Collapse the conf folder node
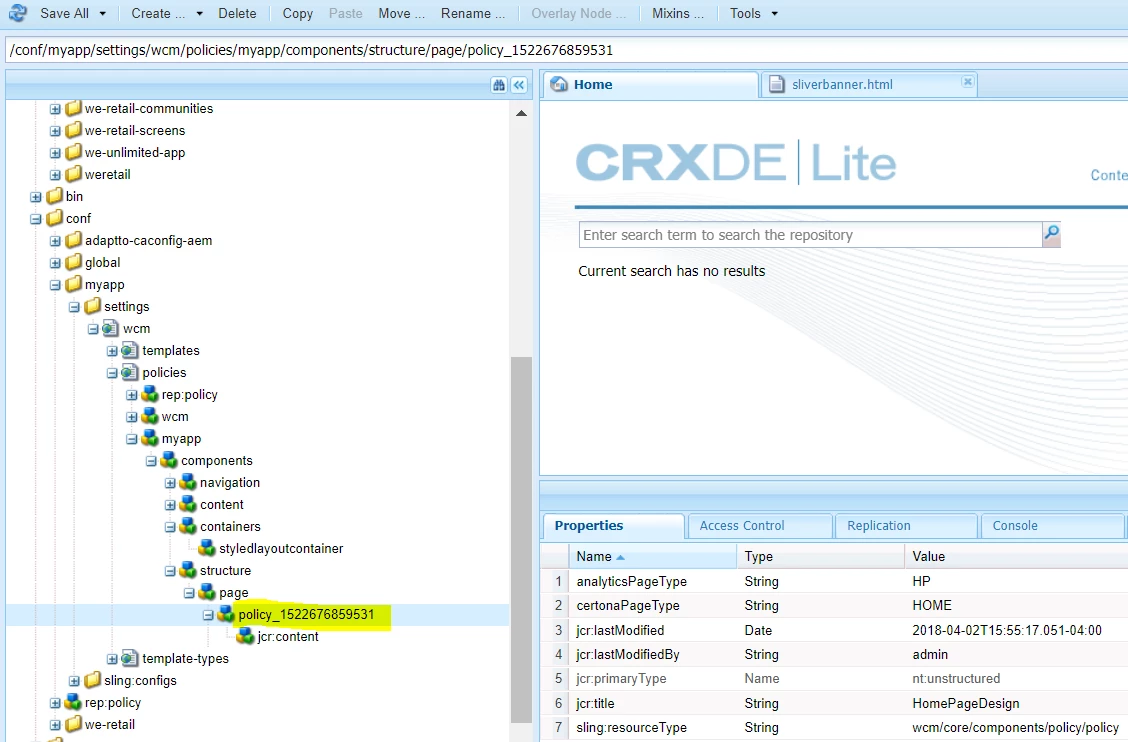This screenshot has width=1128, height=742. 36,219
